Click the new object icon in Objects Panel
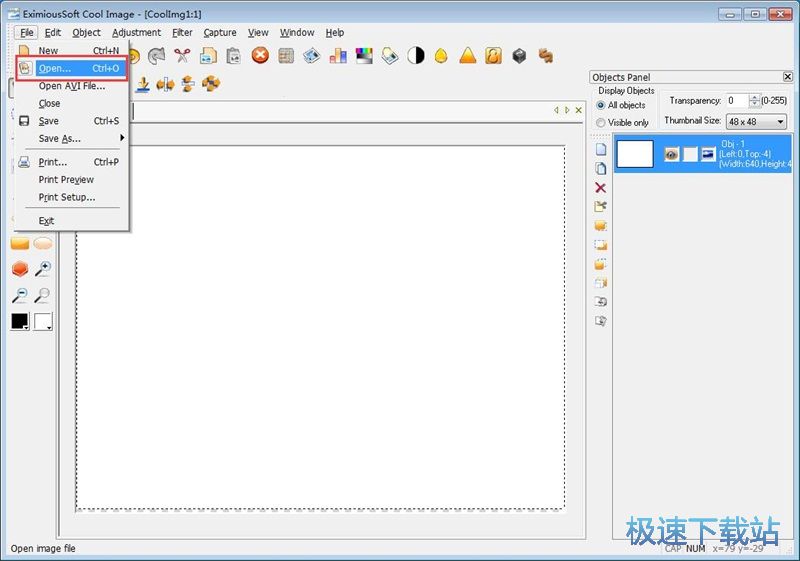This screenshot has height=561, width=800. point(600,149)
